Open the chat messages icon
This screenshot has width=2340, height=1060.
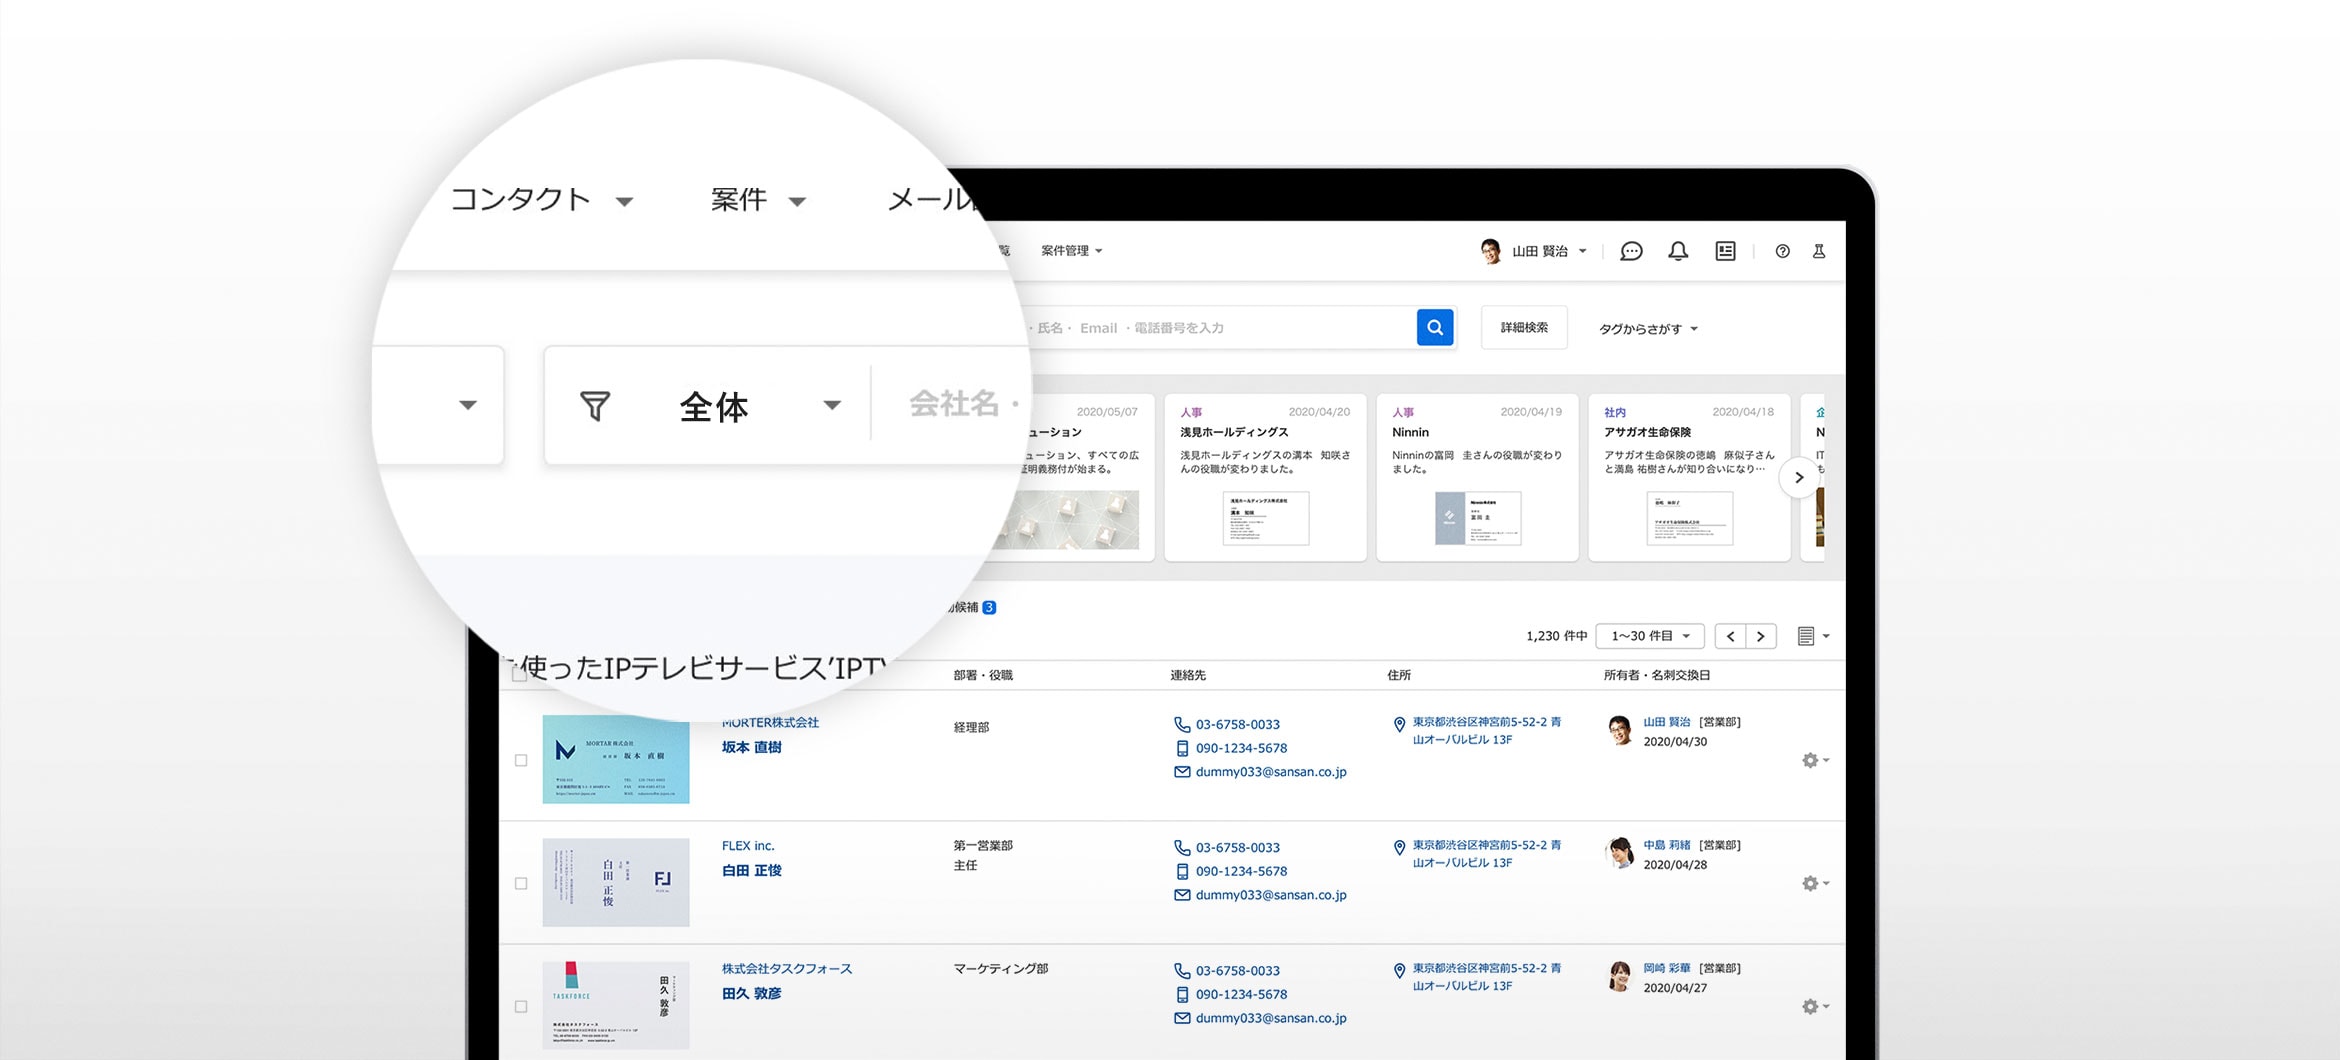(1631, 251)
